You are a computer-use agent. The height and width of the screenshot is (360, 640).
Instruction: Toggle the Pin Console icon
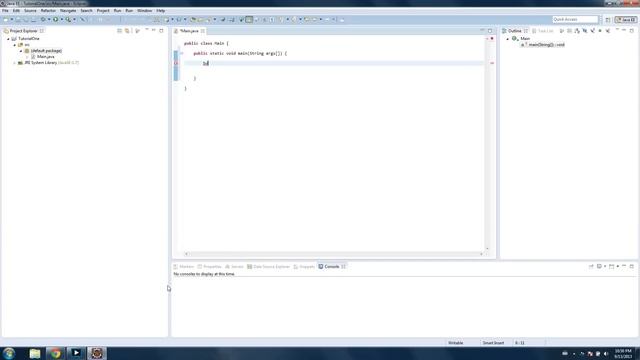[x=591, y=266]
